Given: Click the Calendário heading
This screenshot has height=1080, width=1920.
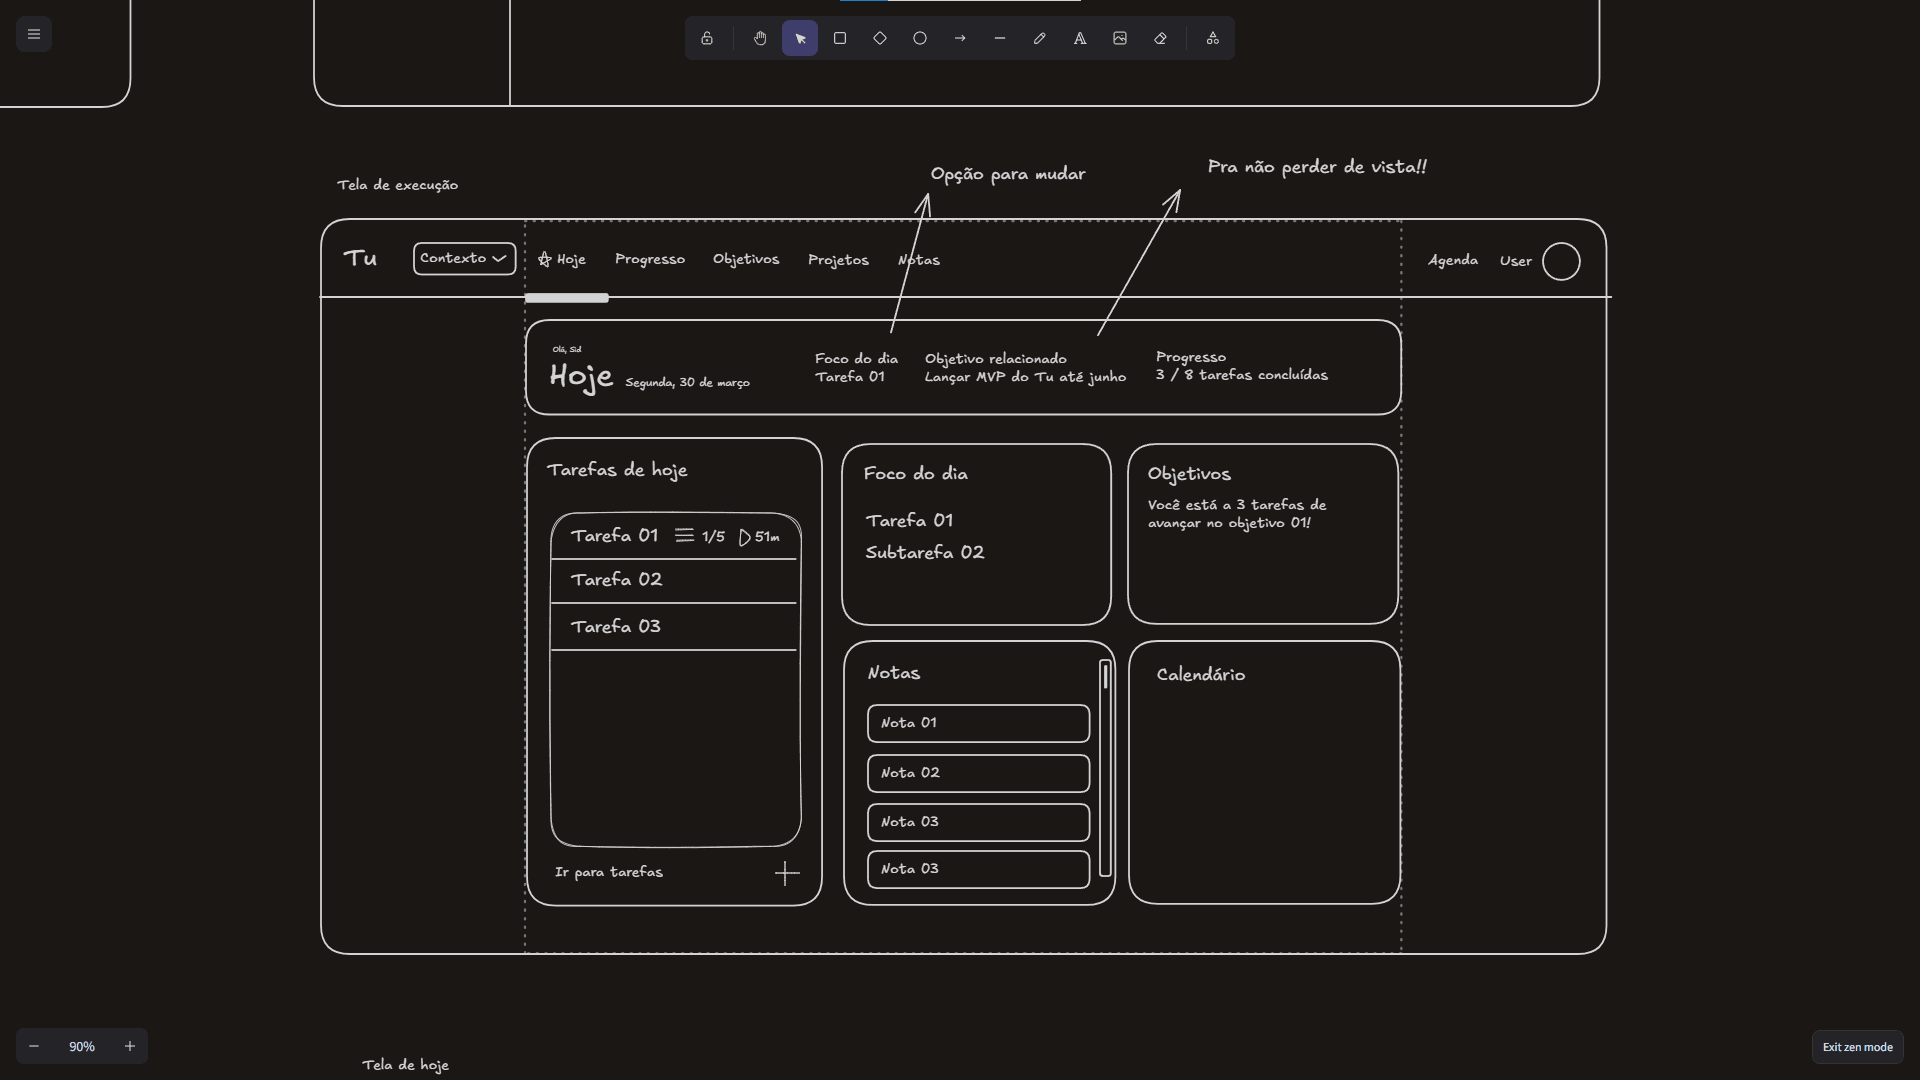Looking at the screenshot, I should pyautogui.click(x=1201, y=675).
